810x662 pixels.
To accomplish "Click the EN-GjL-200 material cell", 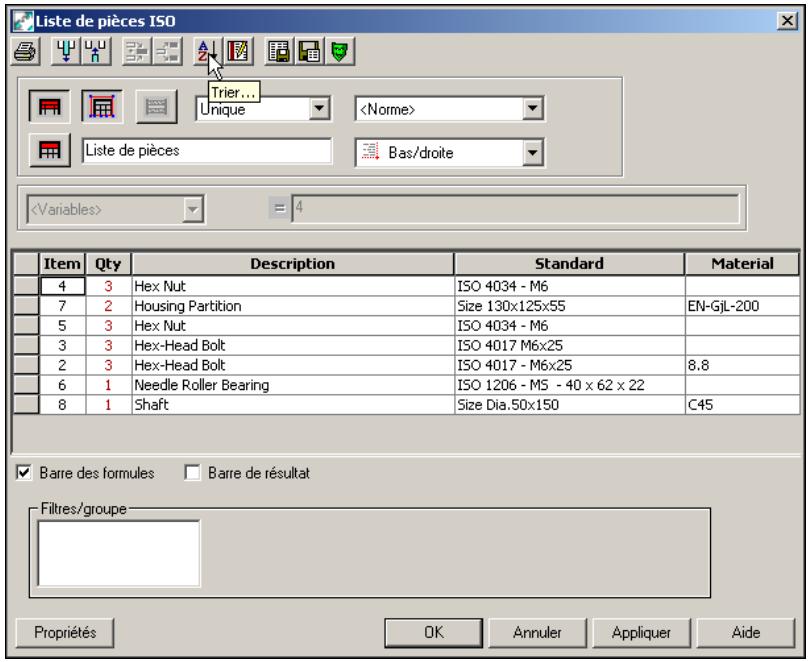I will tap(742, 306).
